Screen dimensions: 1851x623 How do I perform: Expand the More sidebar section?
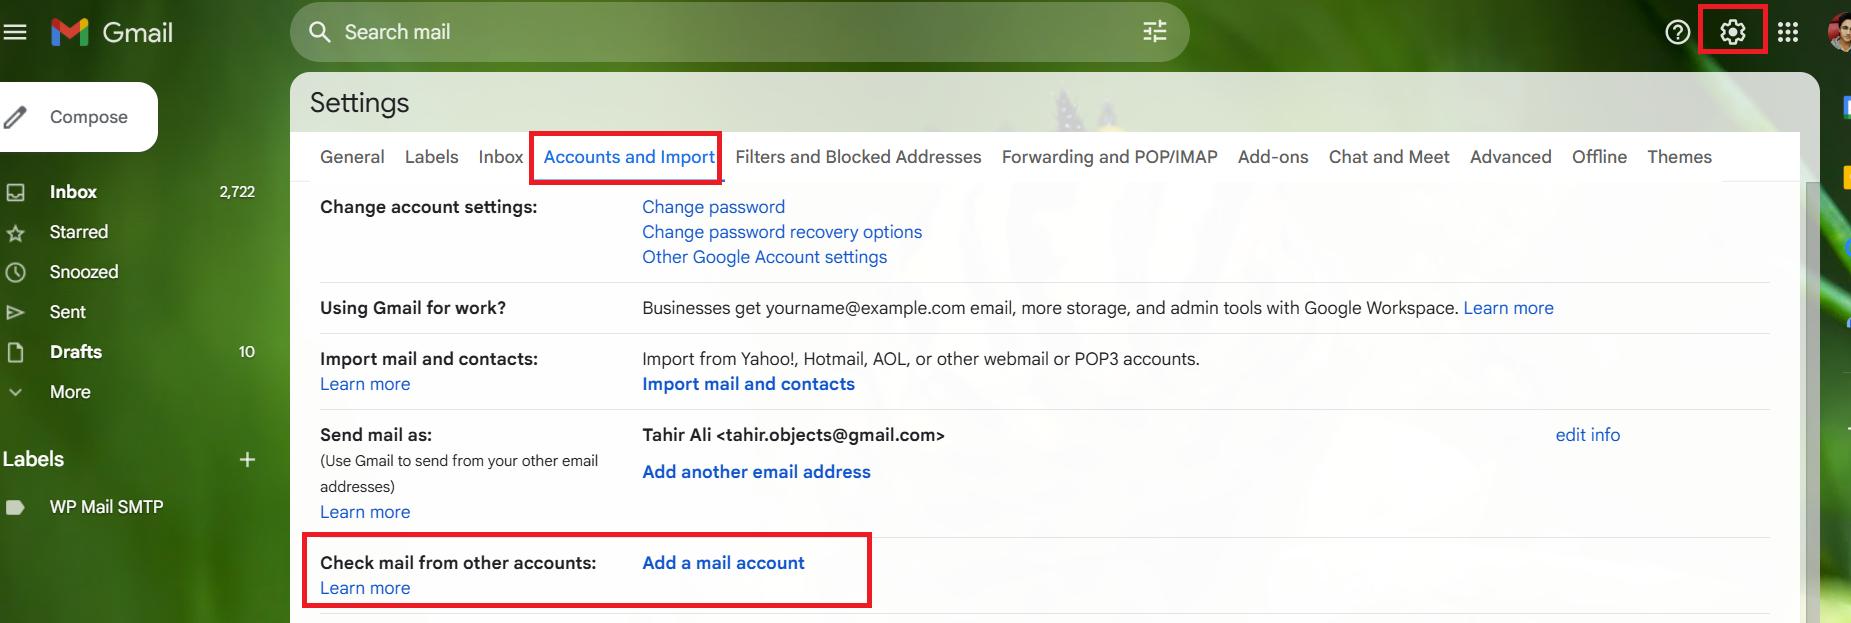(x=70, y=392)
